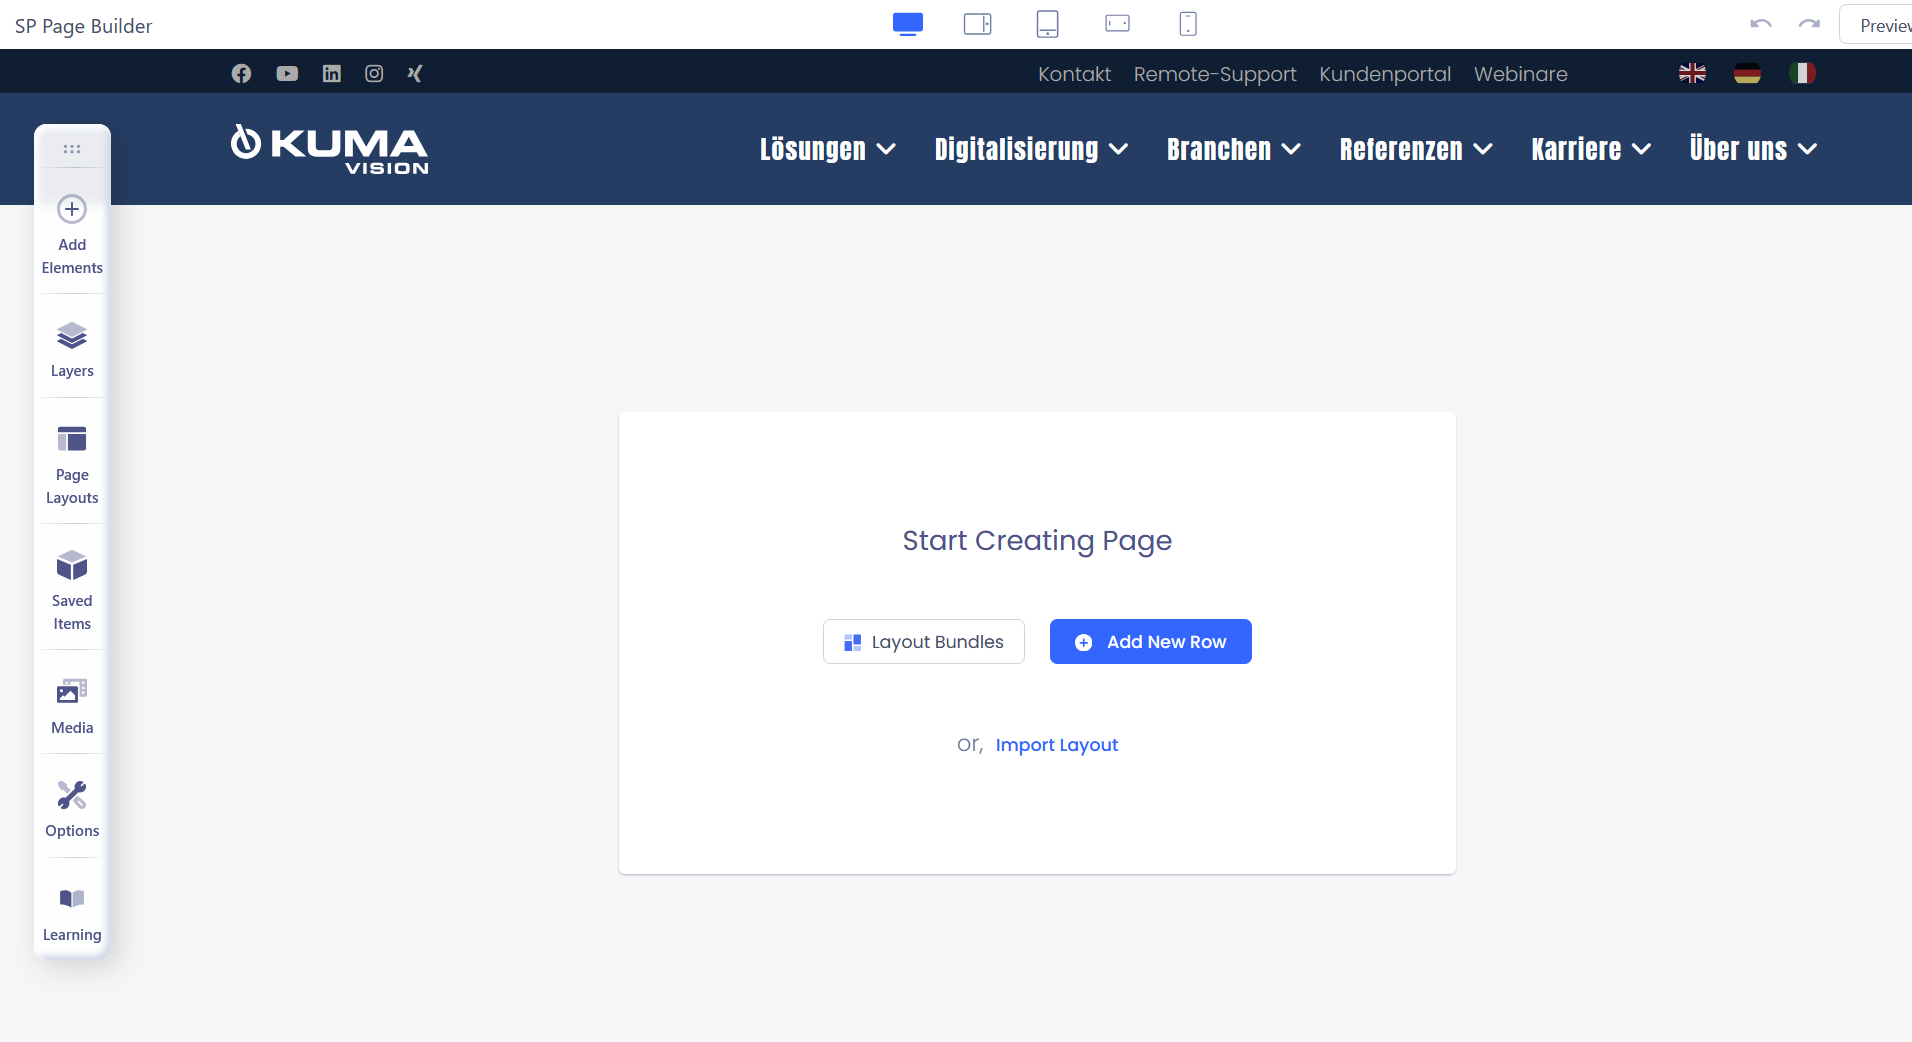Viewport: 1912px width, 1042px height.
Task: Switch to tablet portrait device view
Action: 1048,24
